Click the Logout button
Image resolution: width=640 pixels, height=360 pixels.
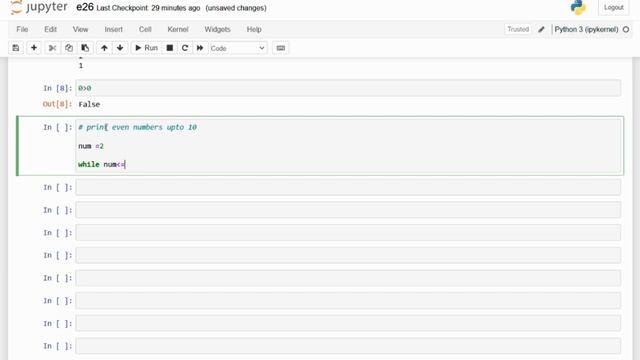click(x=613, y=7)
